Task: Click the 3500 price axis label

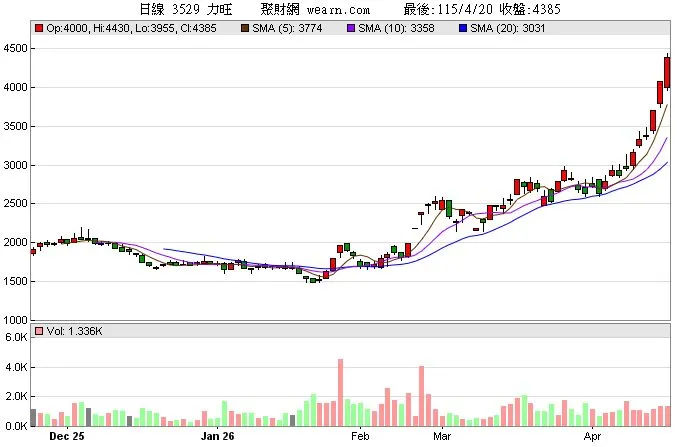Action: click(x=15, y=126)
